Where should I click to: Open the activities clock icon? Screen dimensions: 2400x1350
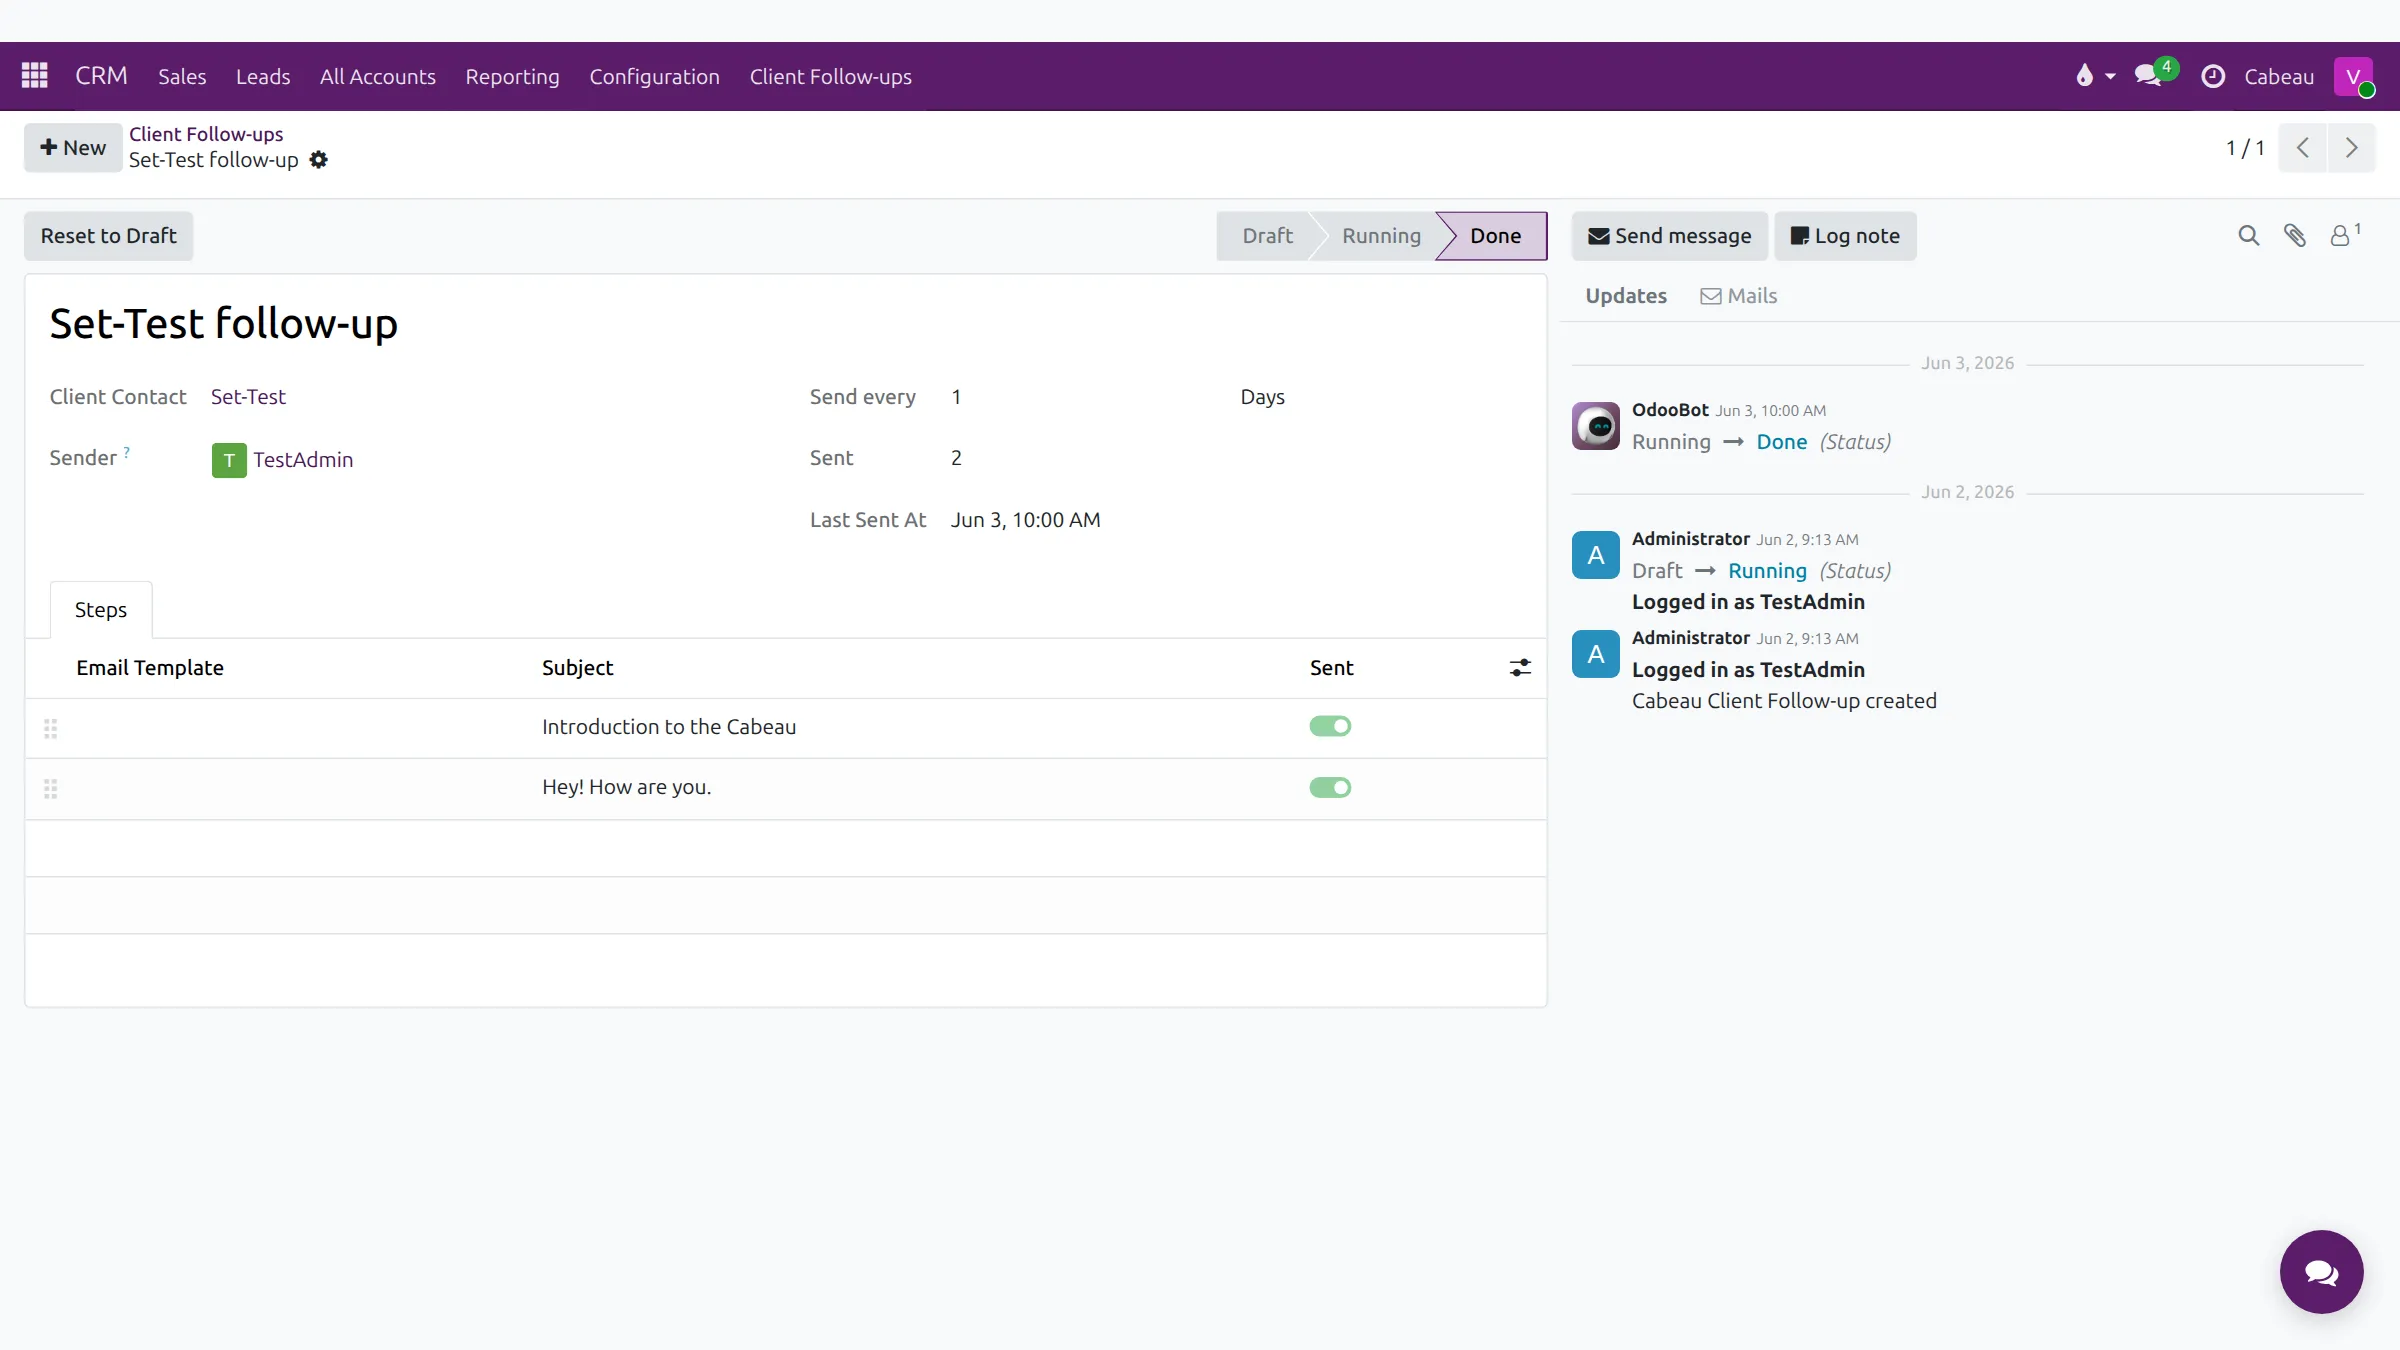tap(2213, 76)
